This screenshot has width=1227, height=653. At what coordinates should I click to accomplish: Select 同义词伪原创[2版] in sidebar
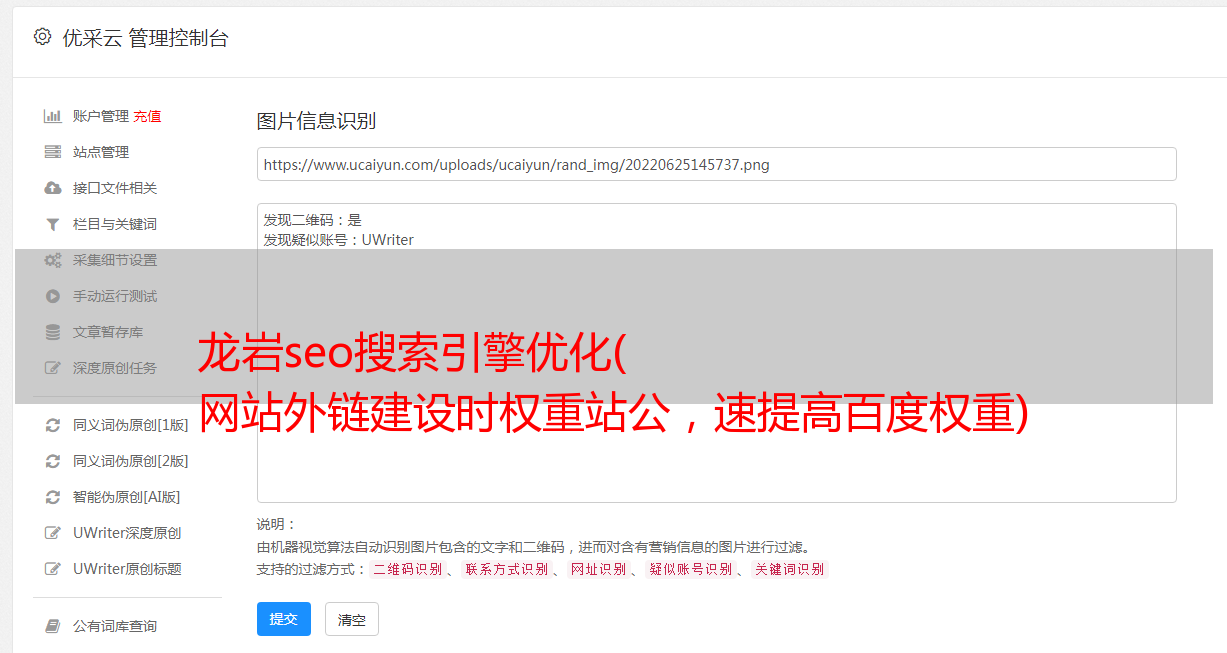point(130,461)
